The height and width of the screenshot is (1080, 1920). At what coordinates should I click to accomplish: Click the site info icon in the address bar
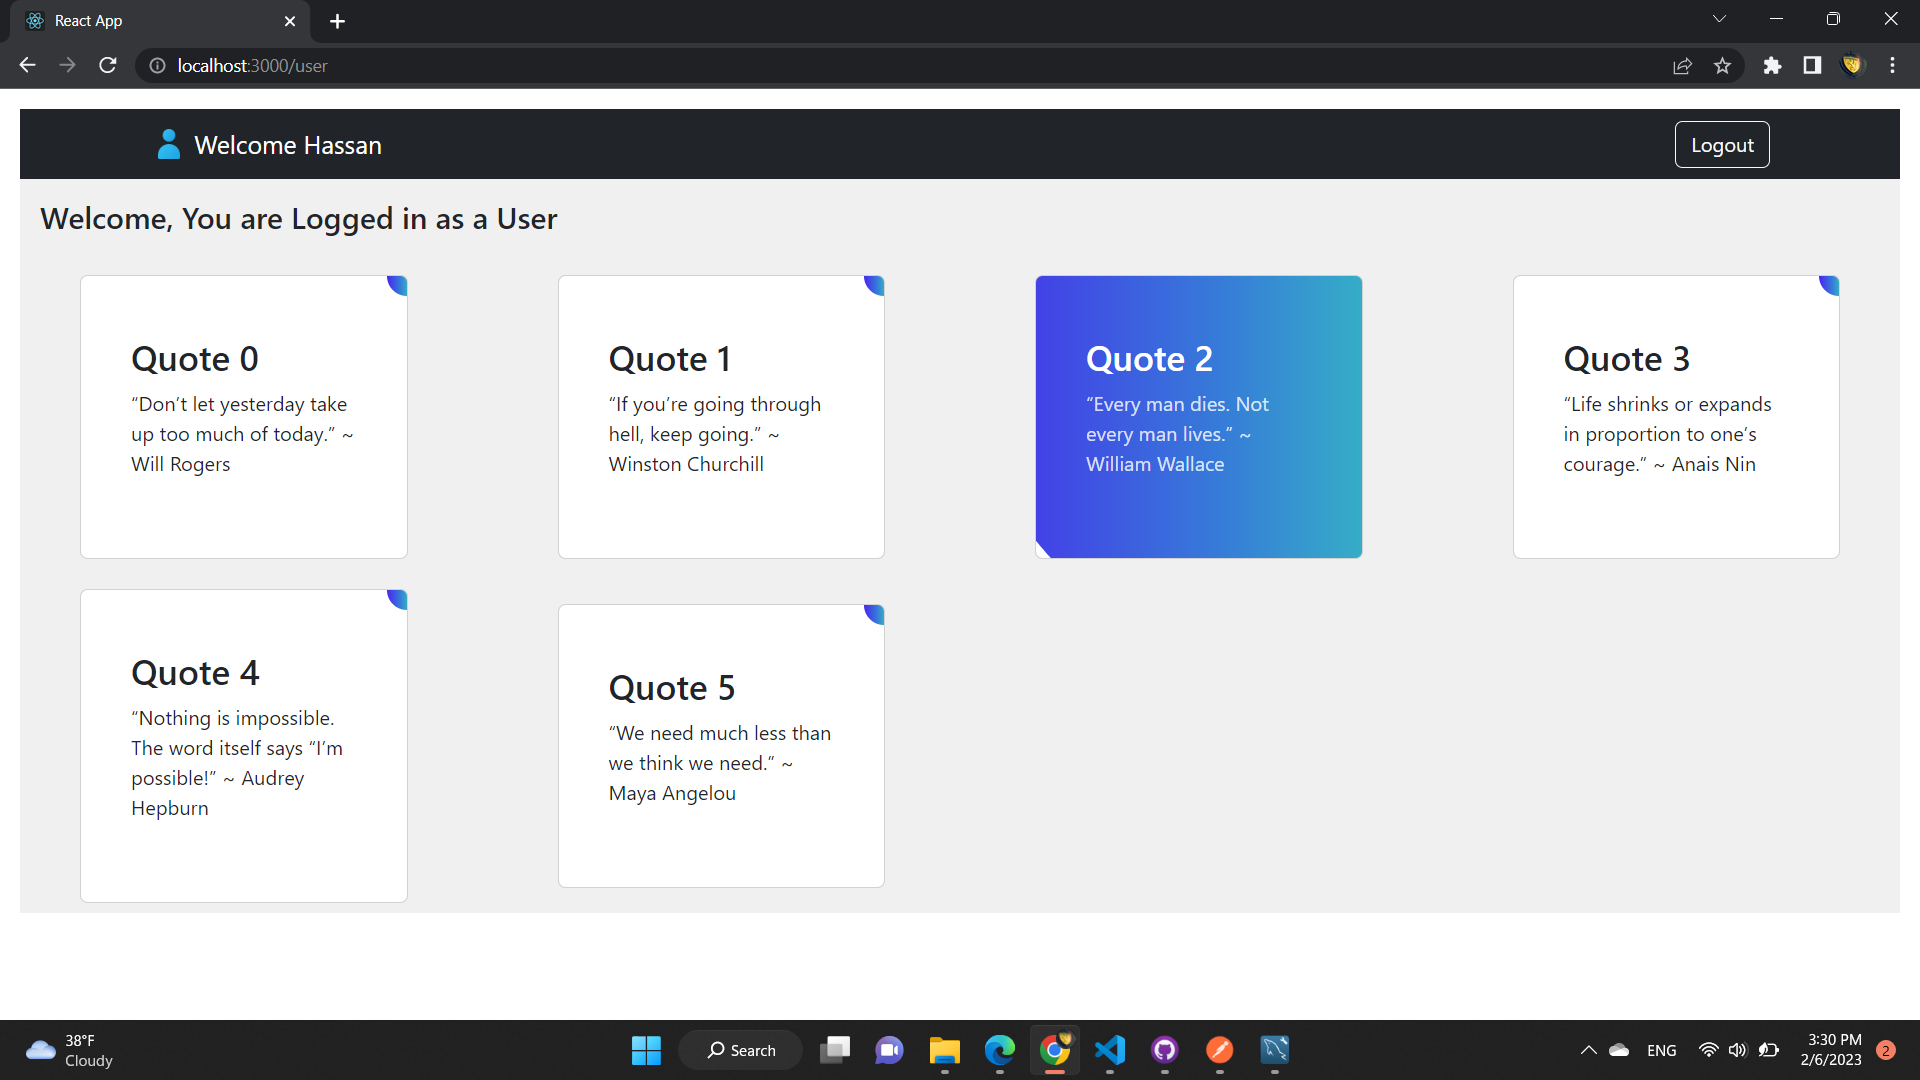click(156, 65)
